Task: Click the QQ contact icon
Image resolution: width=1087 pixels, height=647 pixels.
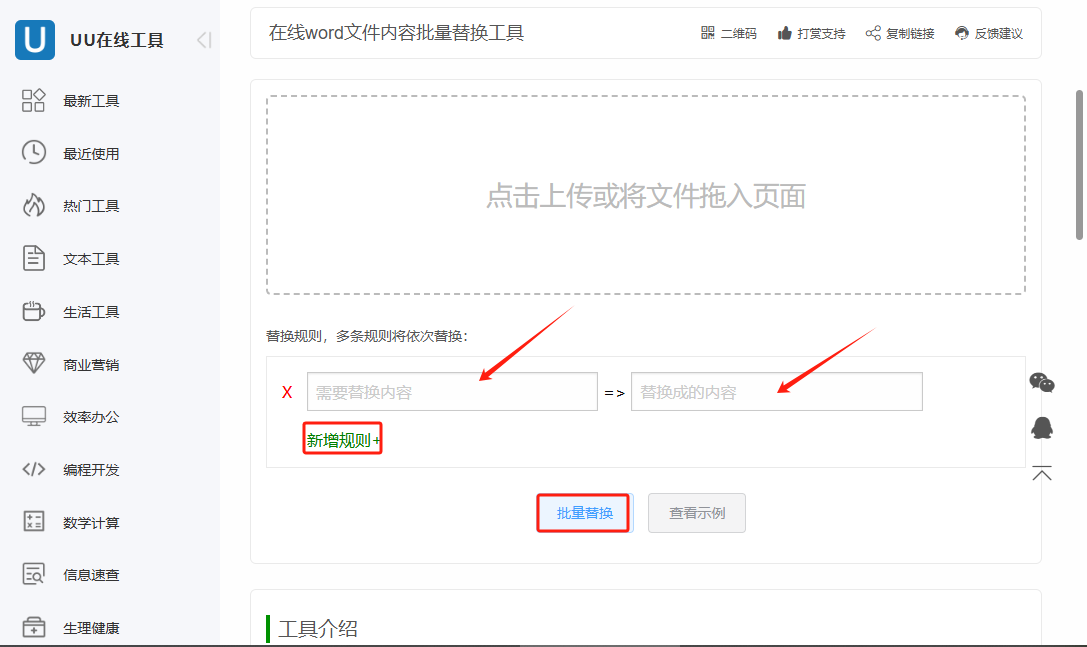Action: (x=1043, y=428)
